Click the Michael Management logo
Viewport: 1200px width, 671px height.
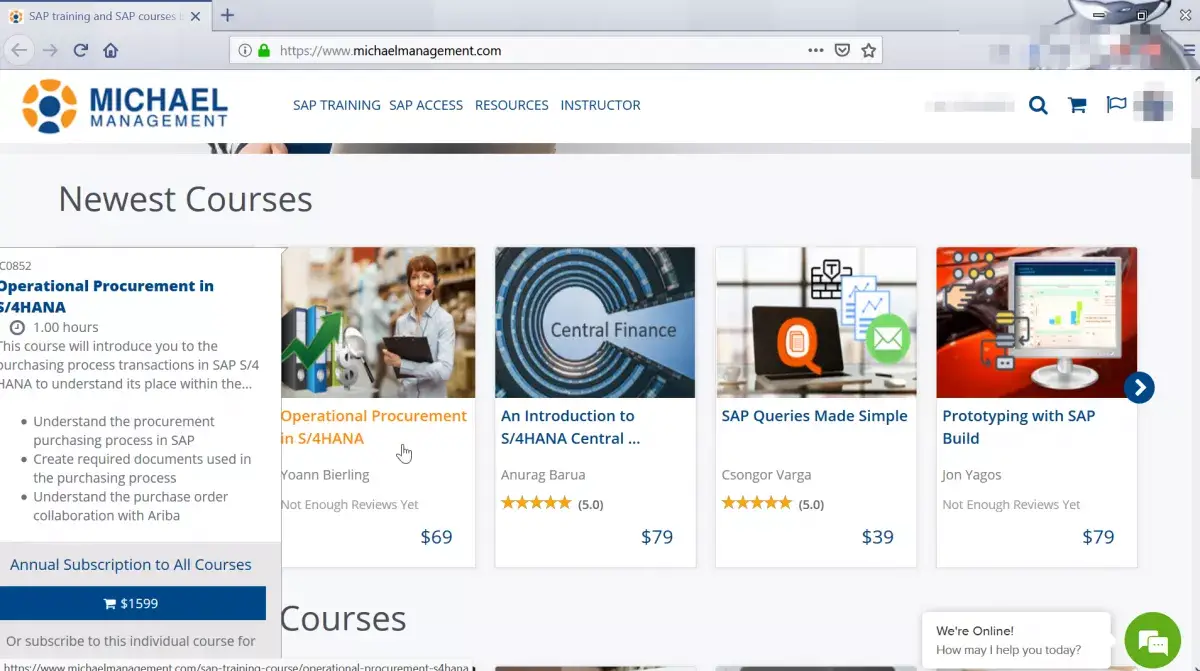tap(125, 106)
